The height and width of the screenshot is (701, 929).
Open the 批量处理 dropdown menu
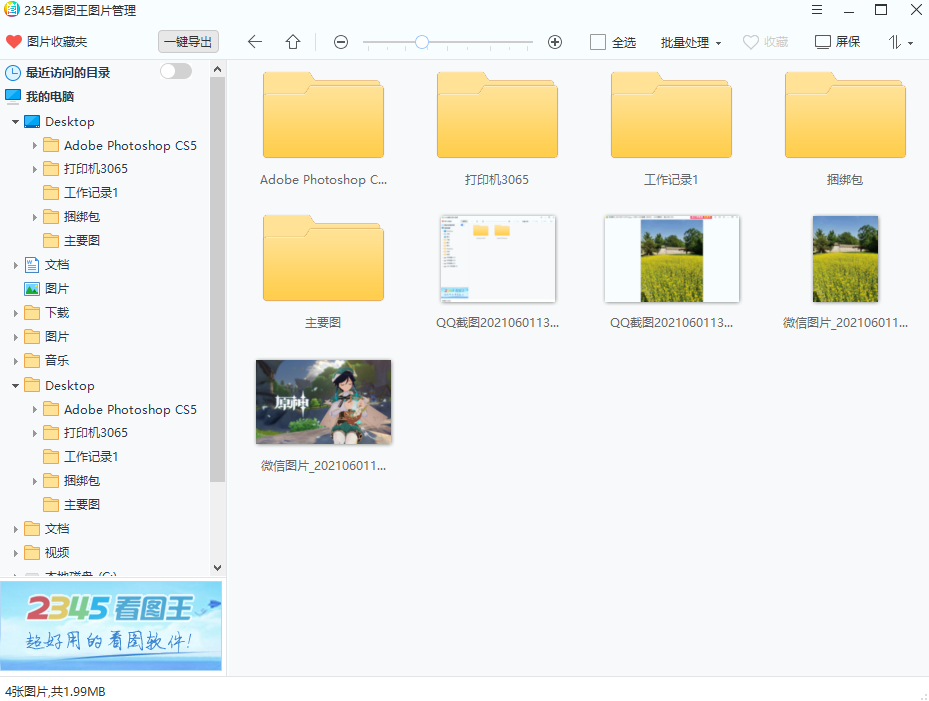[690, 43]
